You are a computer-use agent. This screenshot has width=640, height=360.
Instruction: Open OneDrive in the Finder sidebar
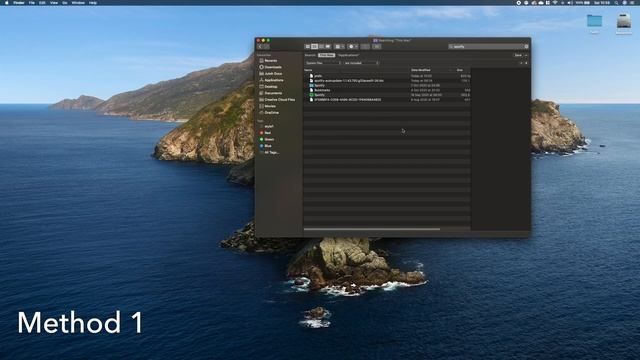coord(269,113)
